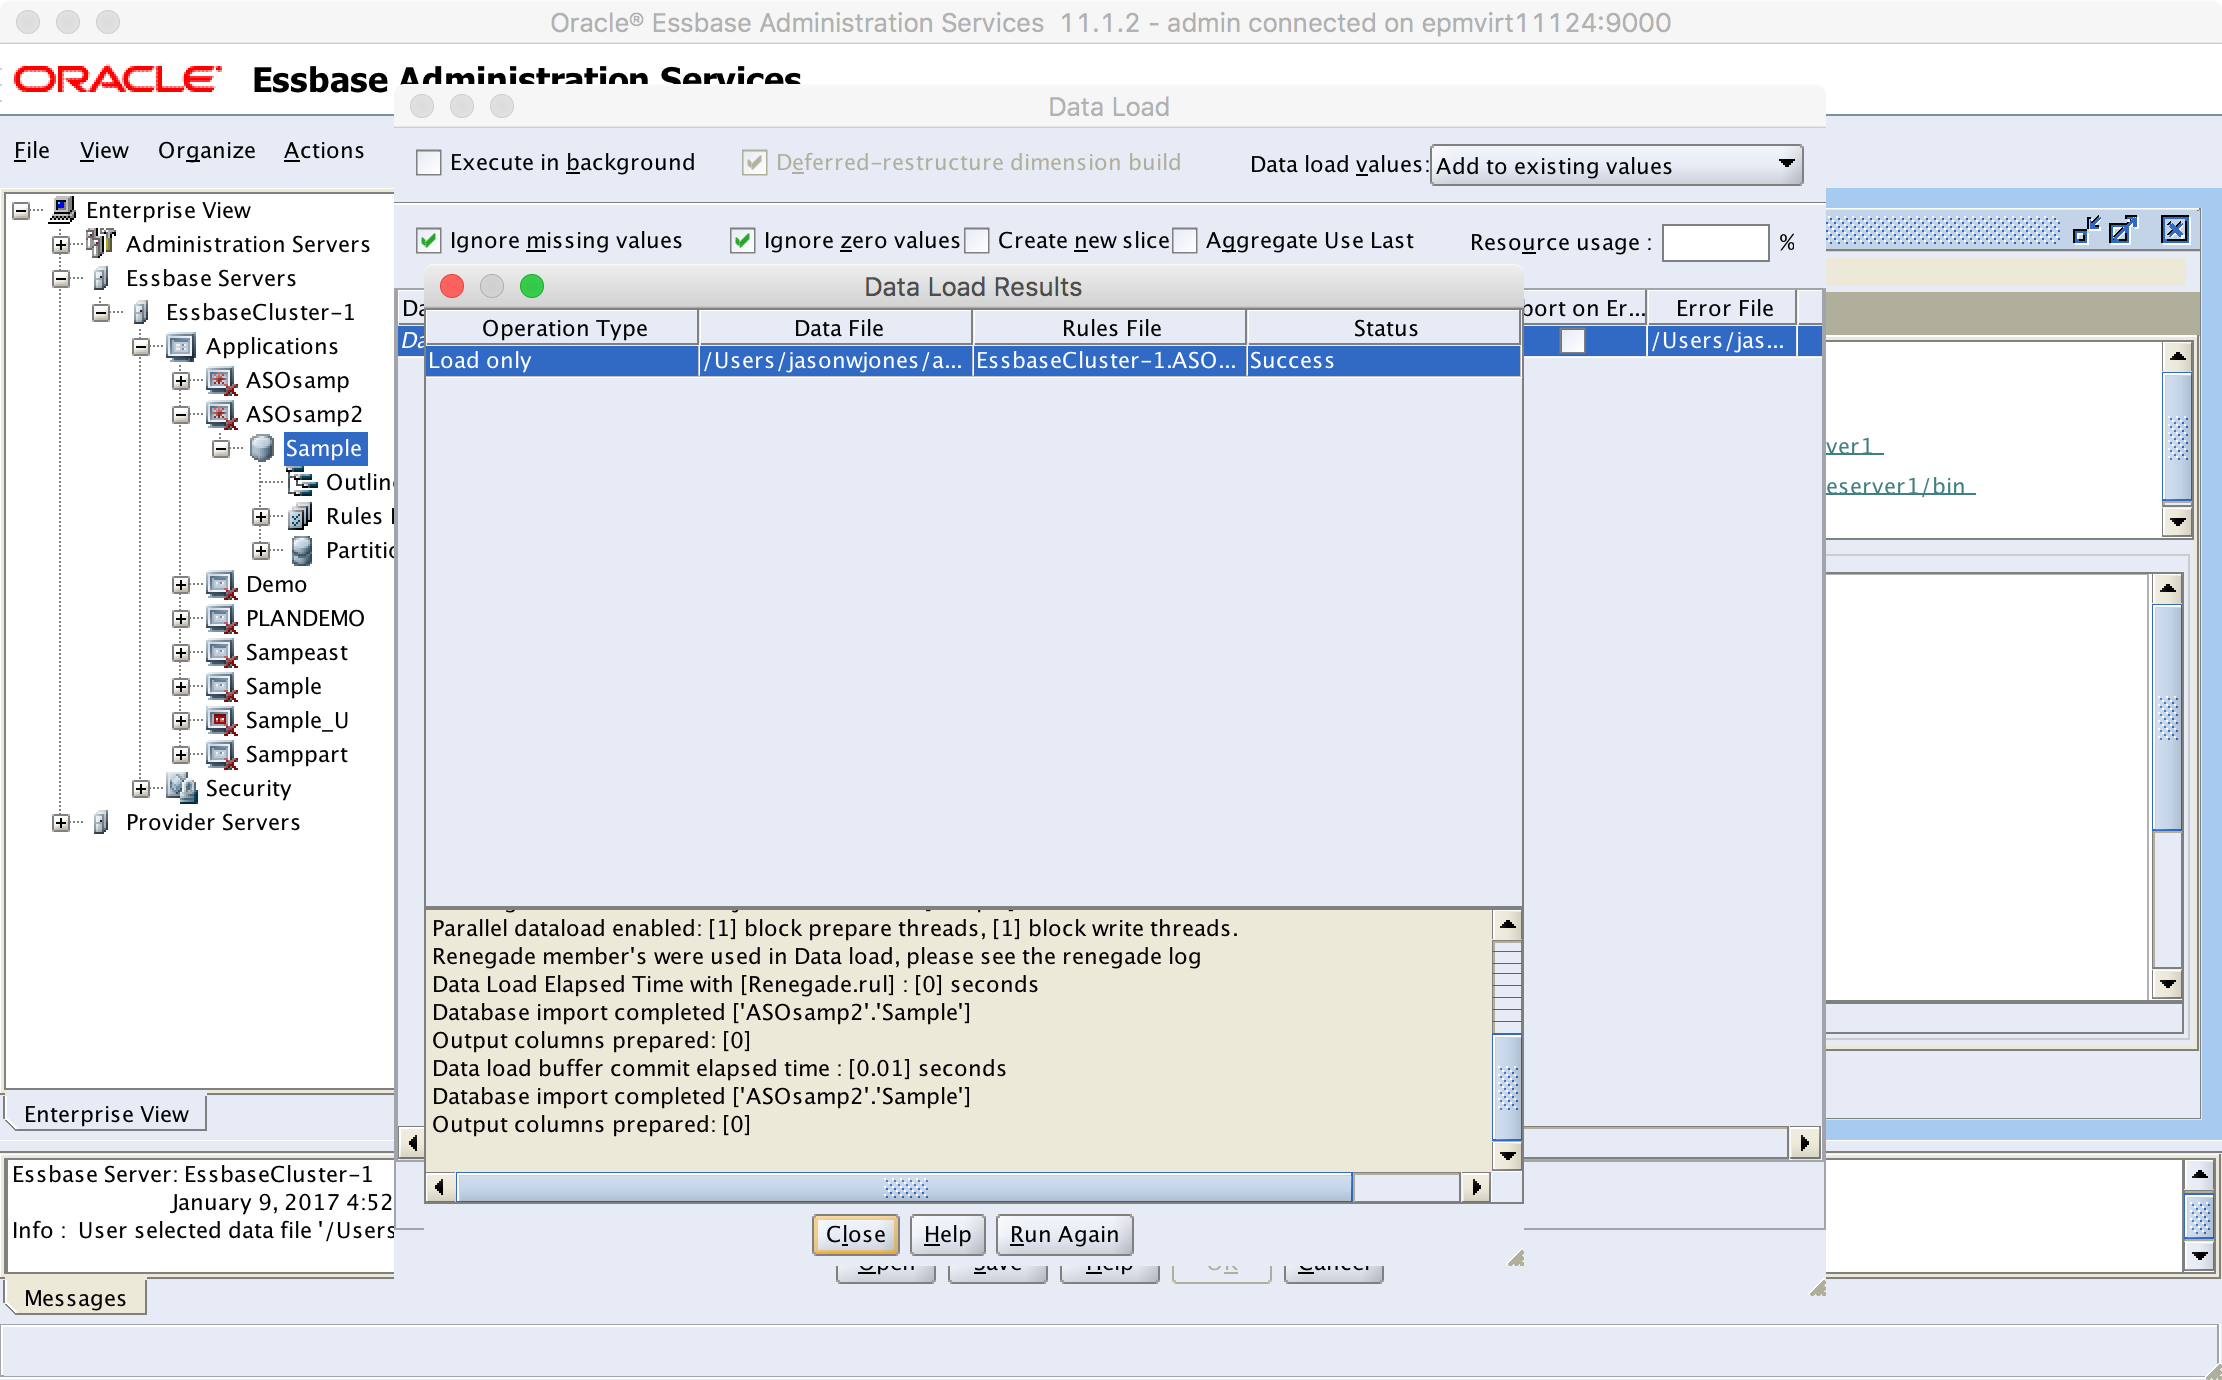This screenshot has width=2222, height=1380.
Task: Expand the Provider Servers tree node
Action: [x=61, y=823]
